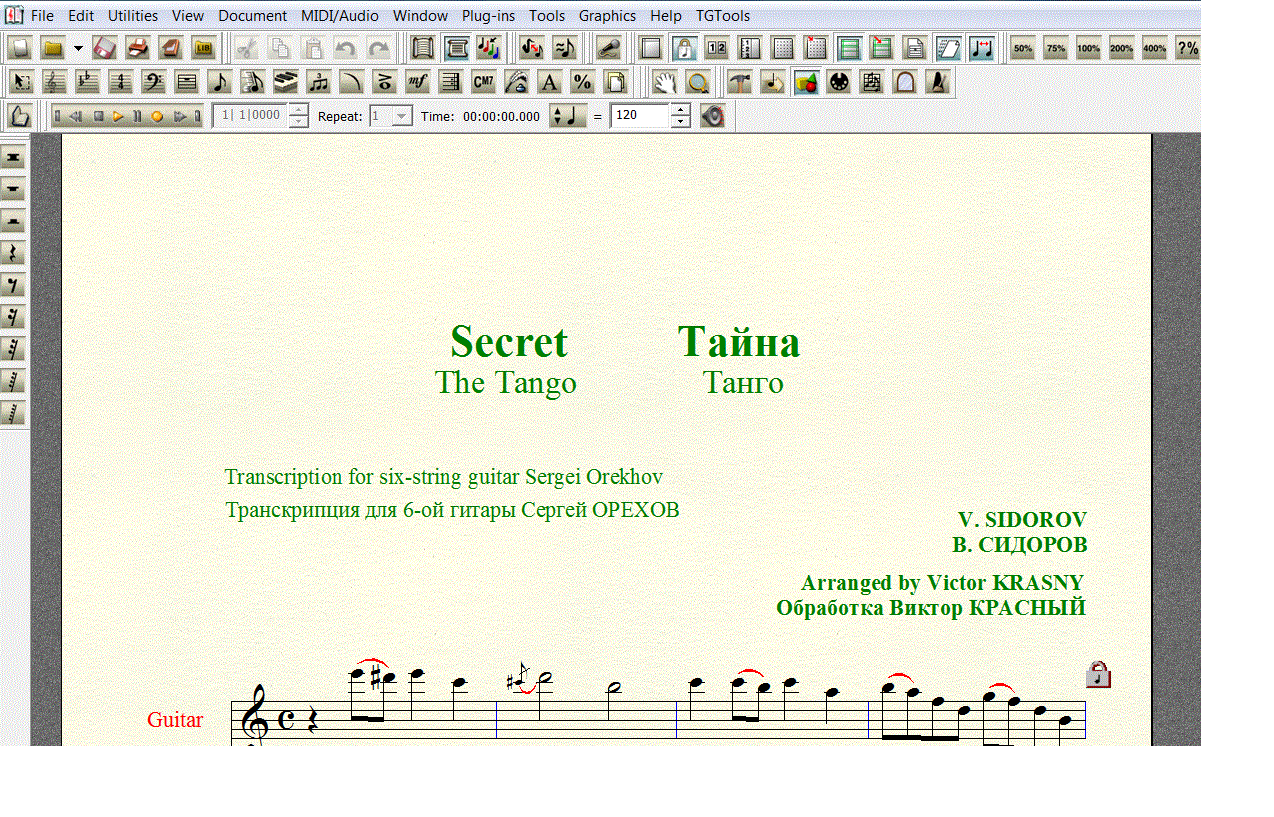Click the tempo field showing 120
This screenshot has height=817, width=1274.
coord(639,116)
